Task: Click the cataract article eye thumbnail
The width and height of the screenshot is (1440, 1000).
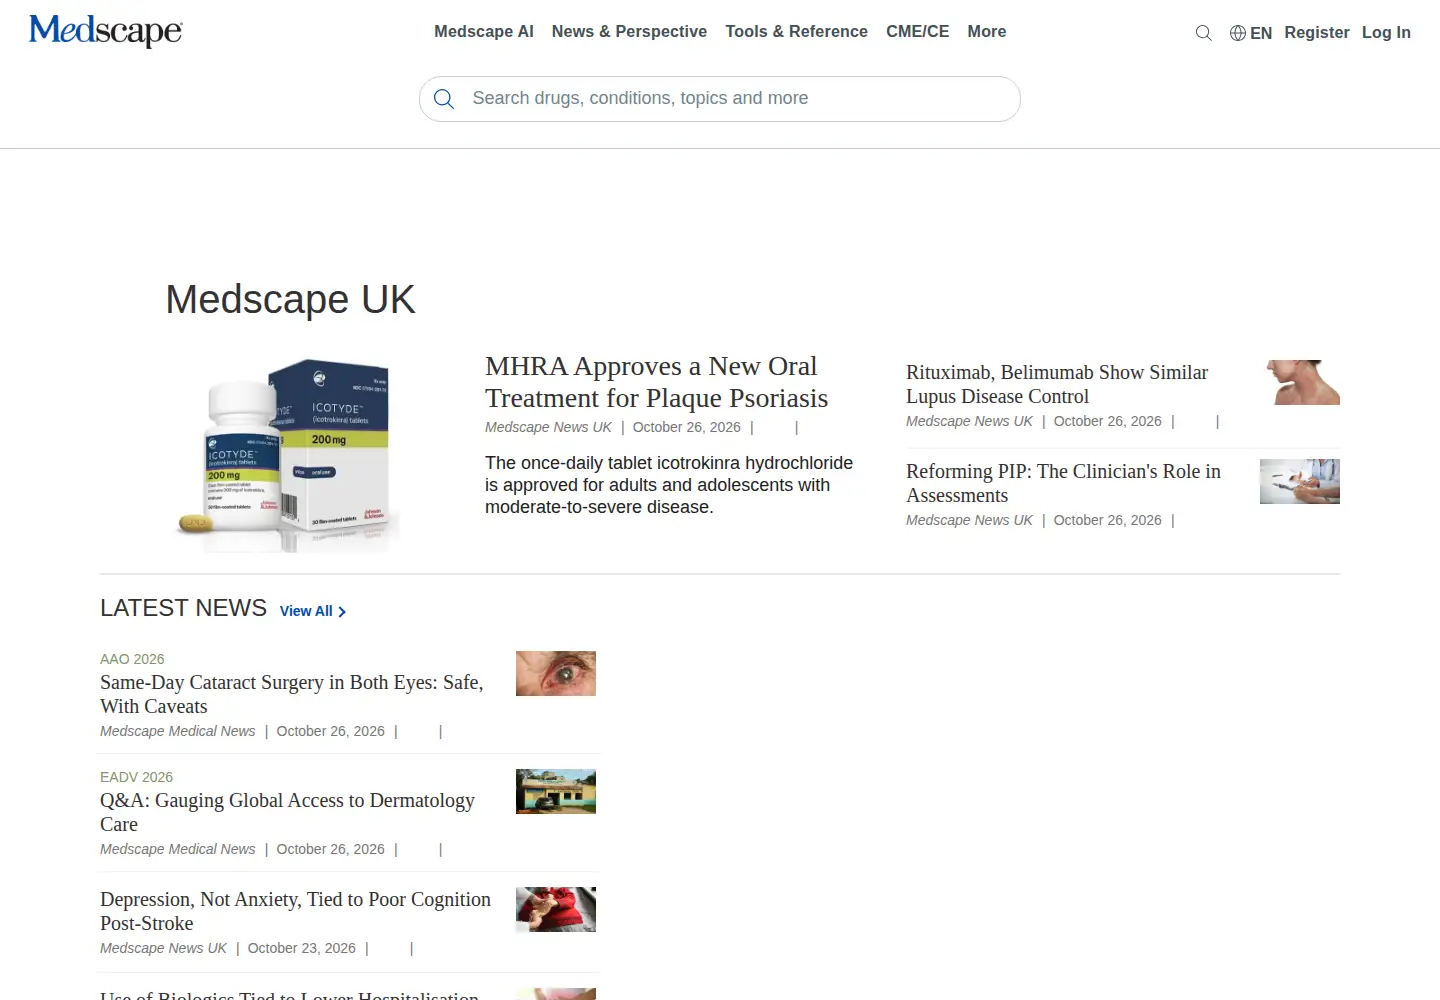Action: tap(556, 673)
